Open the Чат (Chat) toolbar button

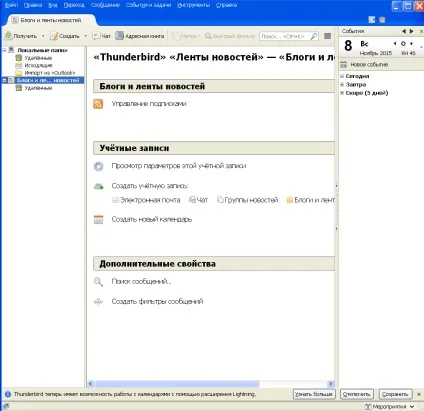coord(101,36)
